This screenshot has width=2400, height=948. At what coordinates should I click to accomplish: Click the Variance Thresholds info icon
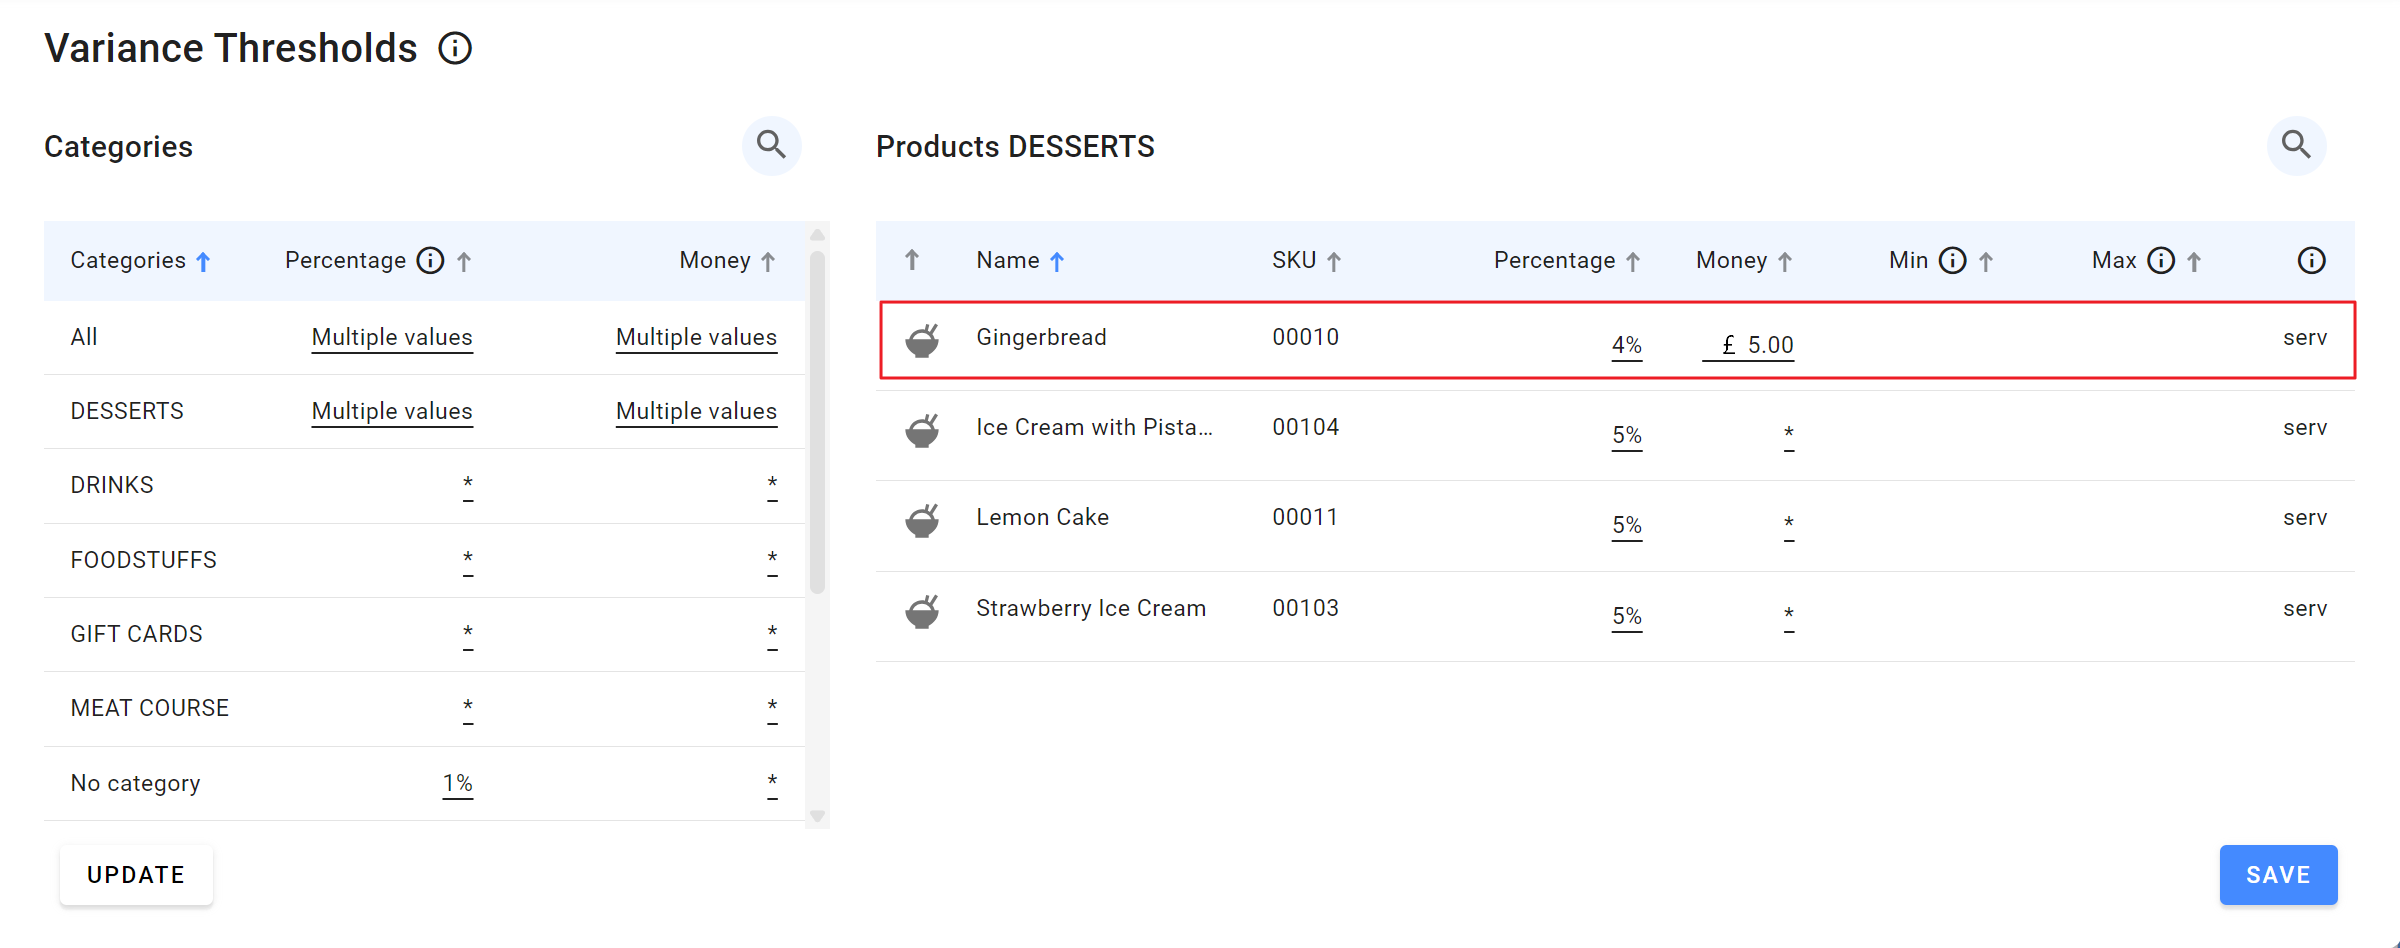pos(455,48)
